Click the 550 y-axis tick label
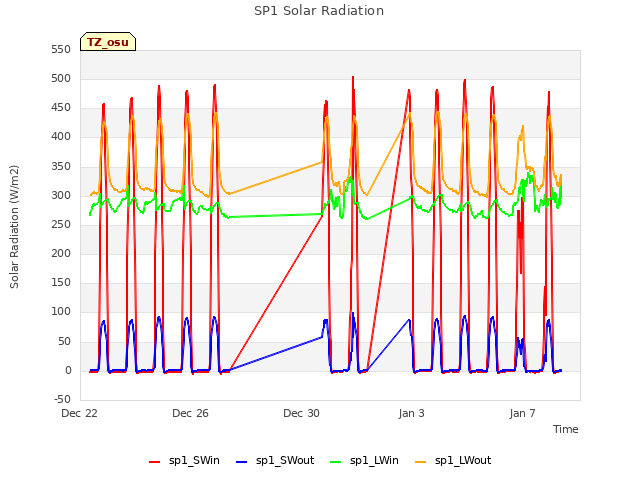 pyautogui.click(x=61, y=50)
